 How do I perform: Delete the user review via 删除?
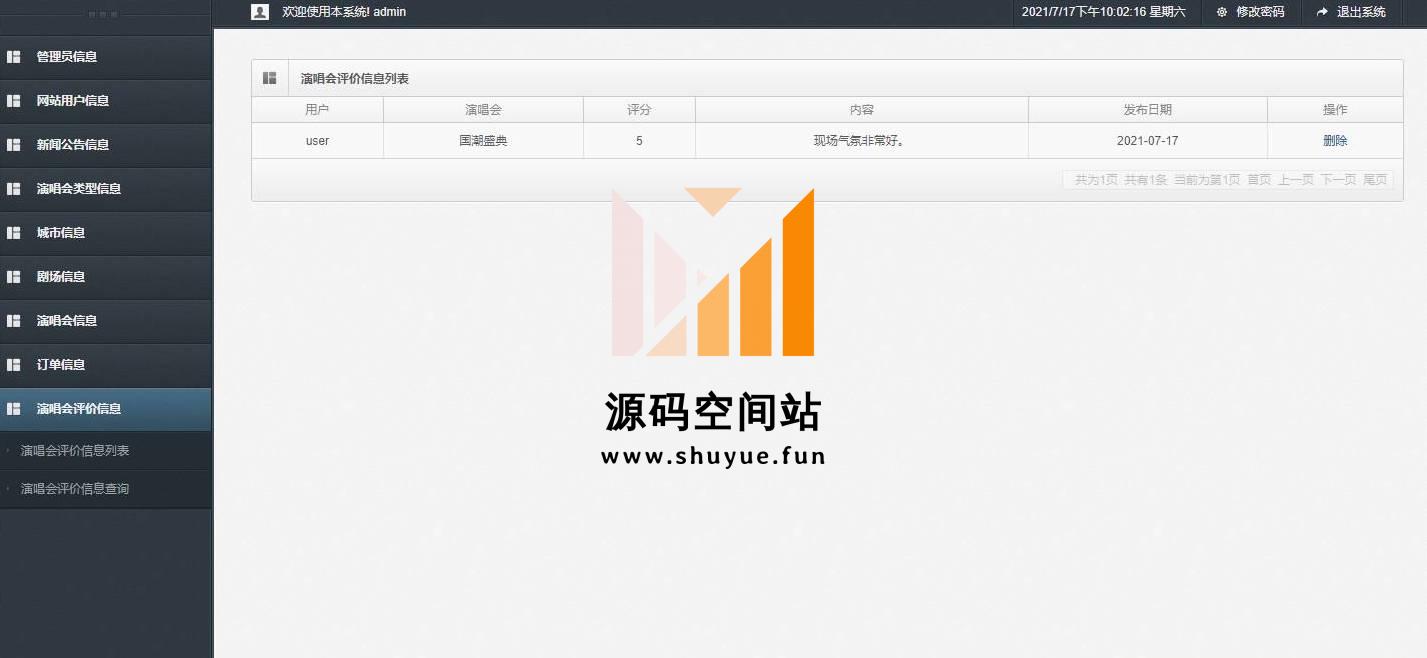click(1335, 141)
